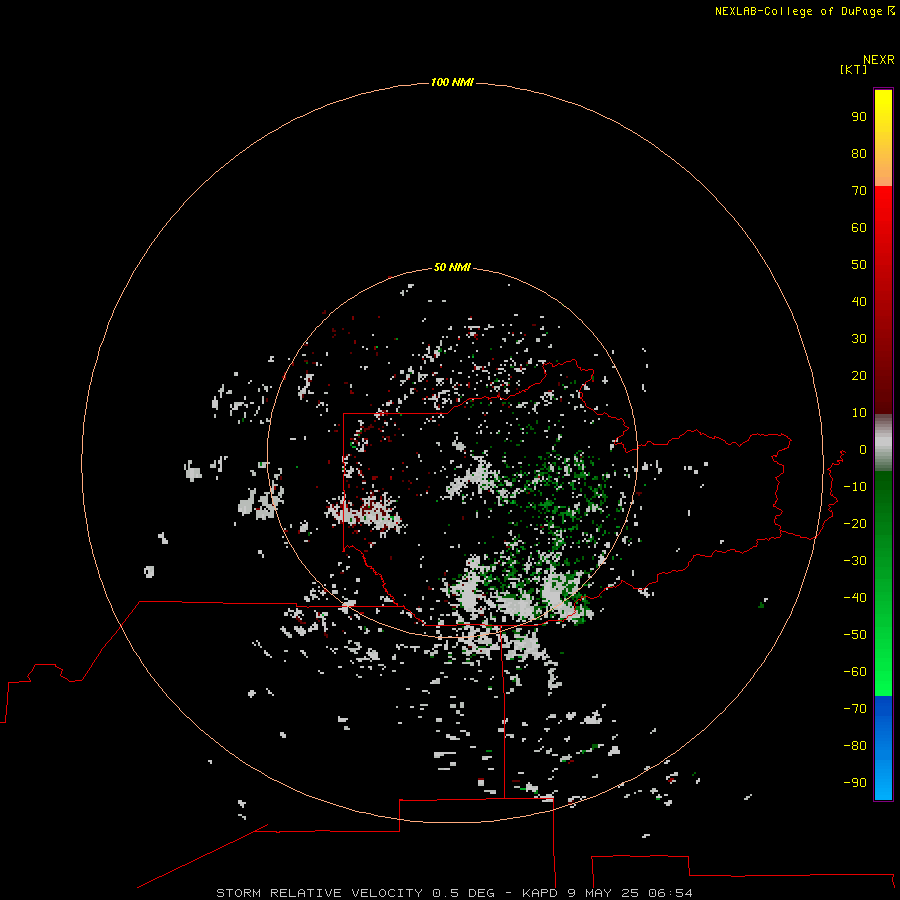
Task: Click the -80 value on the velocity scale
Action: [855, 746]
